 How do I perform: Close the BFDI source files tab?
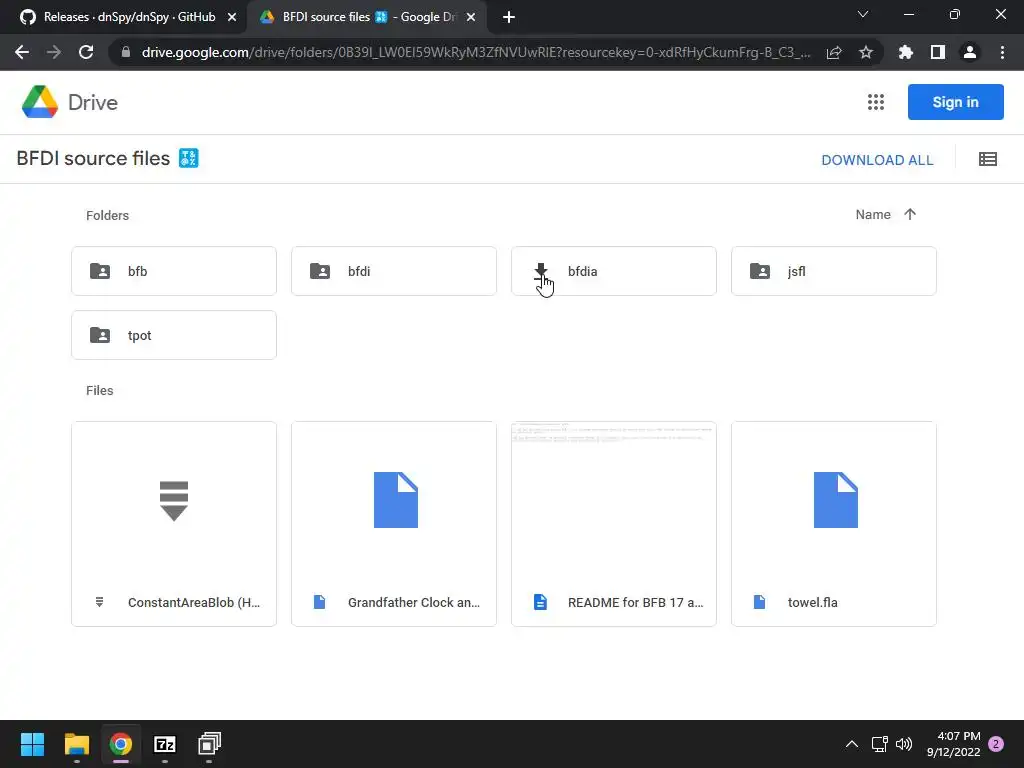tap(471, 17)
